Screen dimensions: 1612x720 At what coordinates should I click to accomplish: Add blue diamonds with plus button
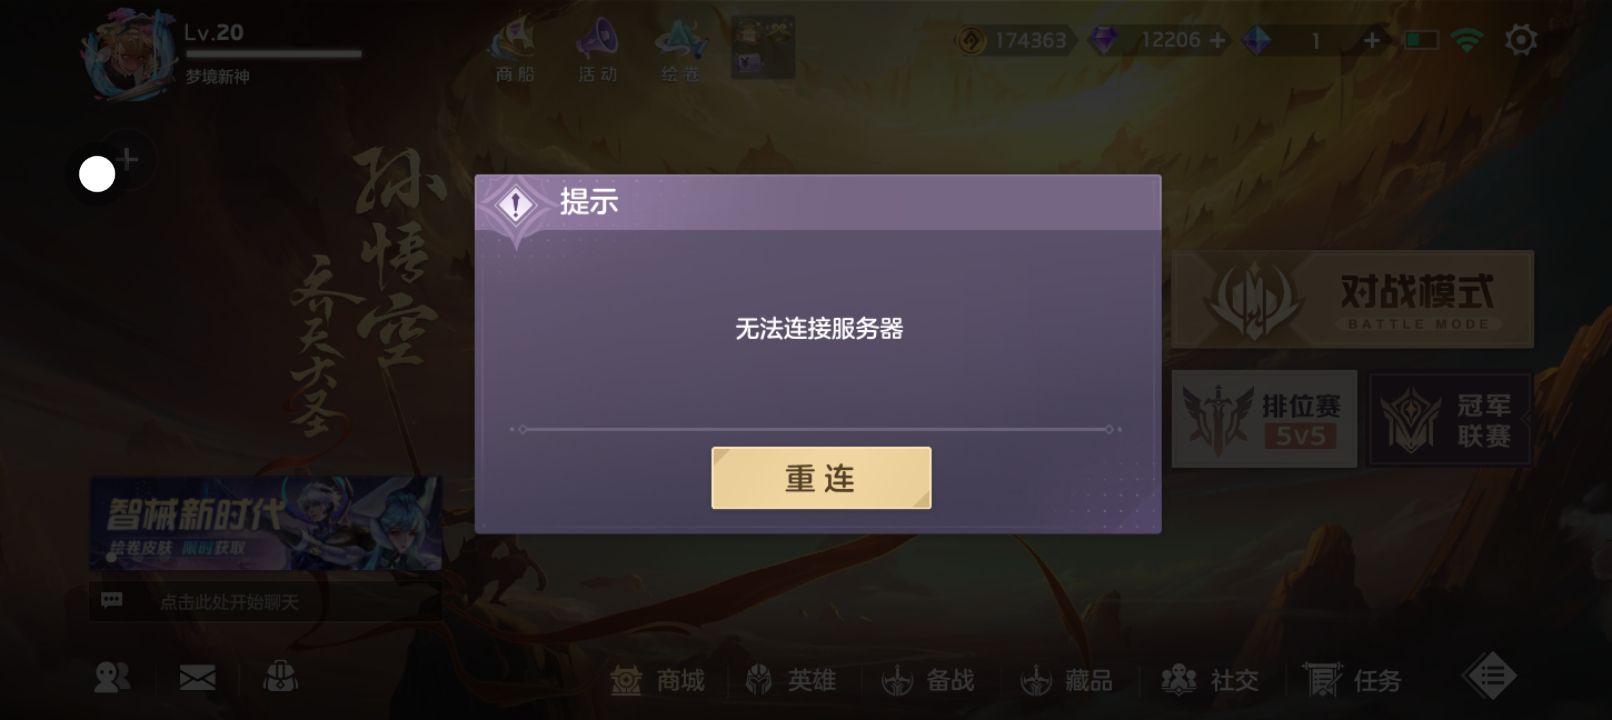tap(1372, 40)
